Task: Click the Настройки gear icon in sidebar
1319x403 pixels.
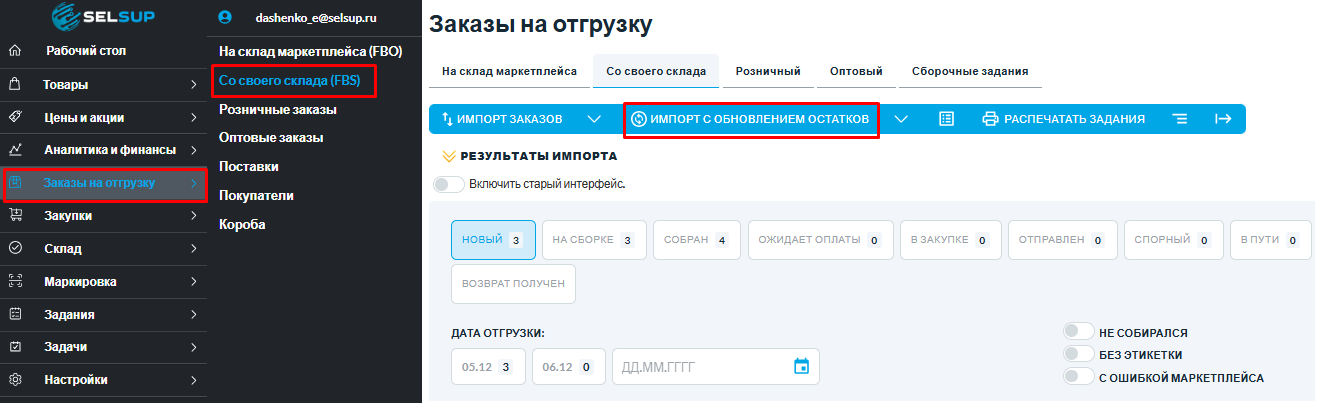Action: pyautogui.click(x=15, y=380)
